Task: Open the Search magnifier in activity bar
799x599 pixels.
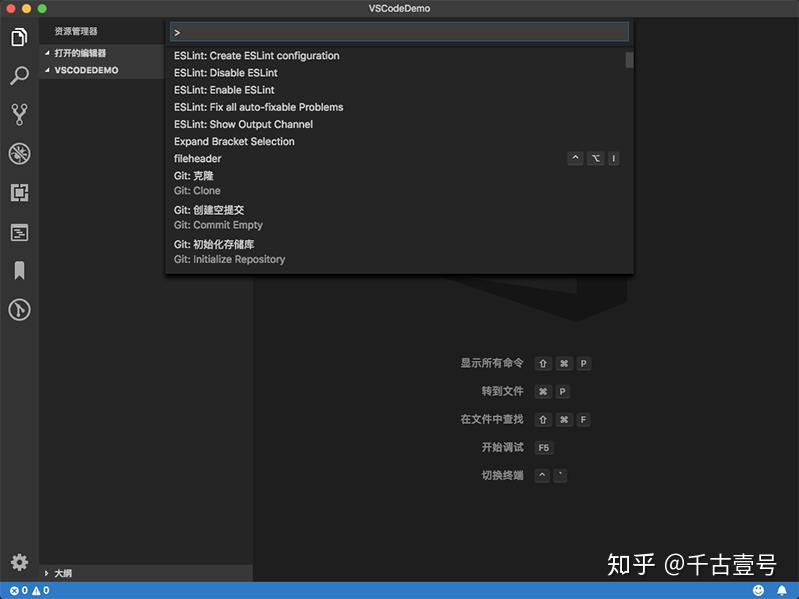Action: coord(19,75)
